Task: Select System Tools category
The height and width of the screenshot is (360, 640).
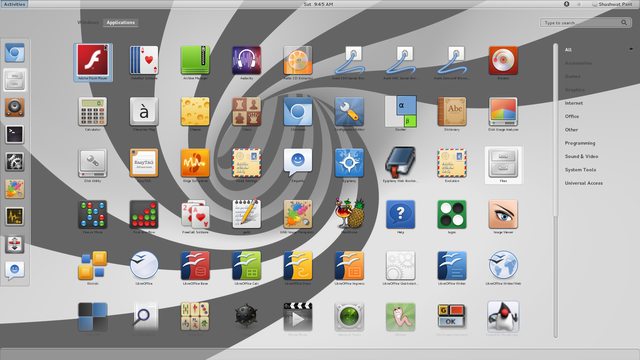Action: 580,170
